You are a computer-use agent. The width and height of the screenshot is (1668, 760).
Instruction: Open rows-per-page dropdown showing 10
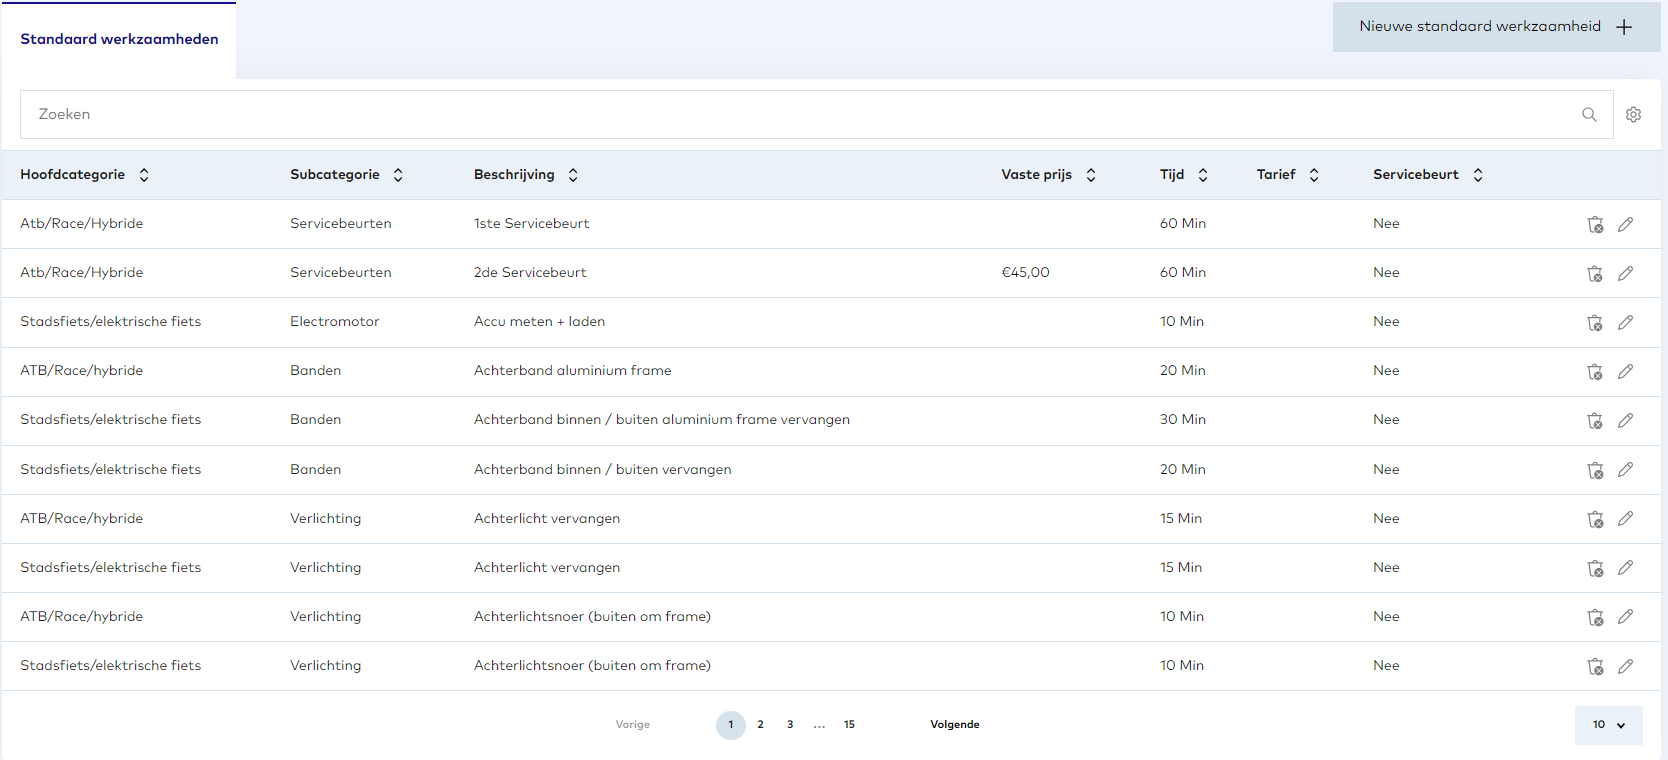point(1608,725)
